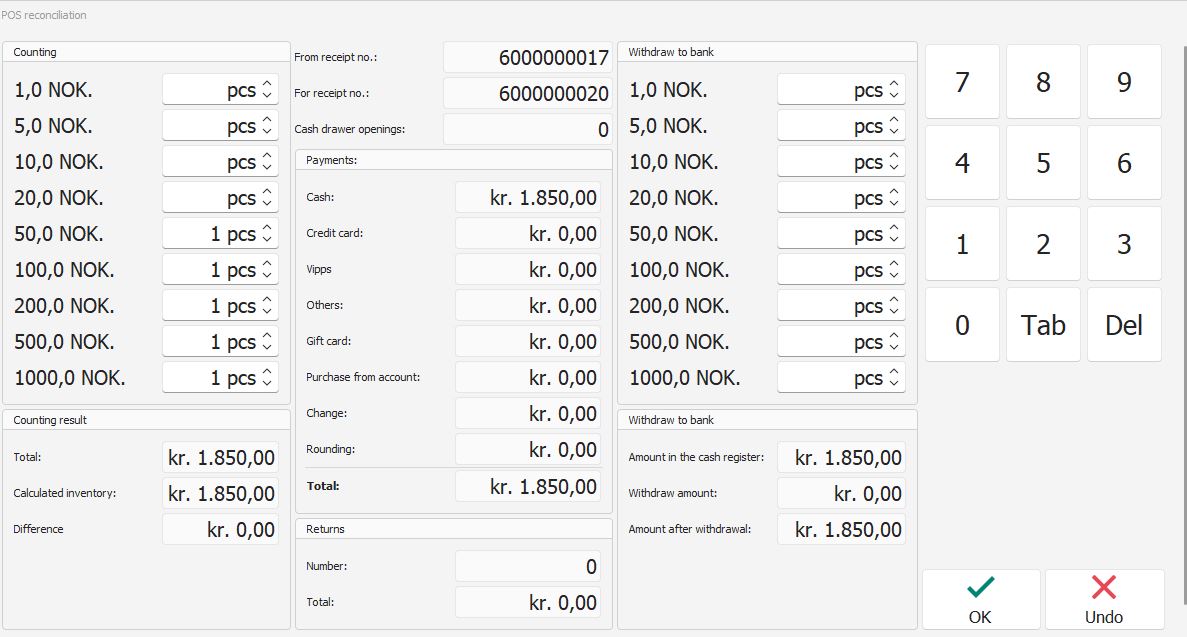This screenshot has width=1187, height=637.
Task: Select Withdraw to bank 1,0 NOK field
Action: pyautogui.click(x=841, y=89)
